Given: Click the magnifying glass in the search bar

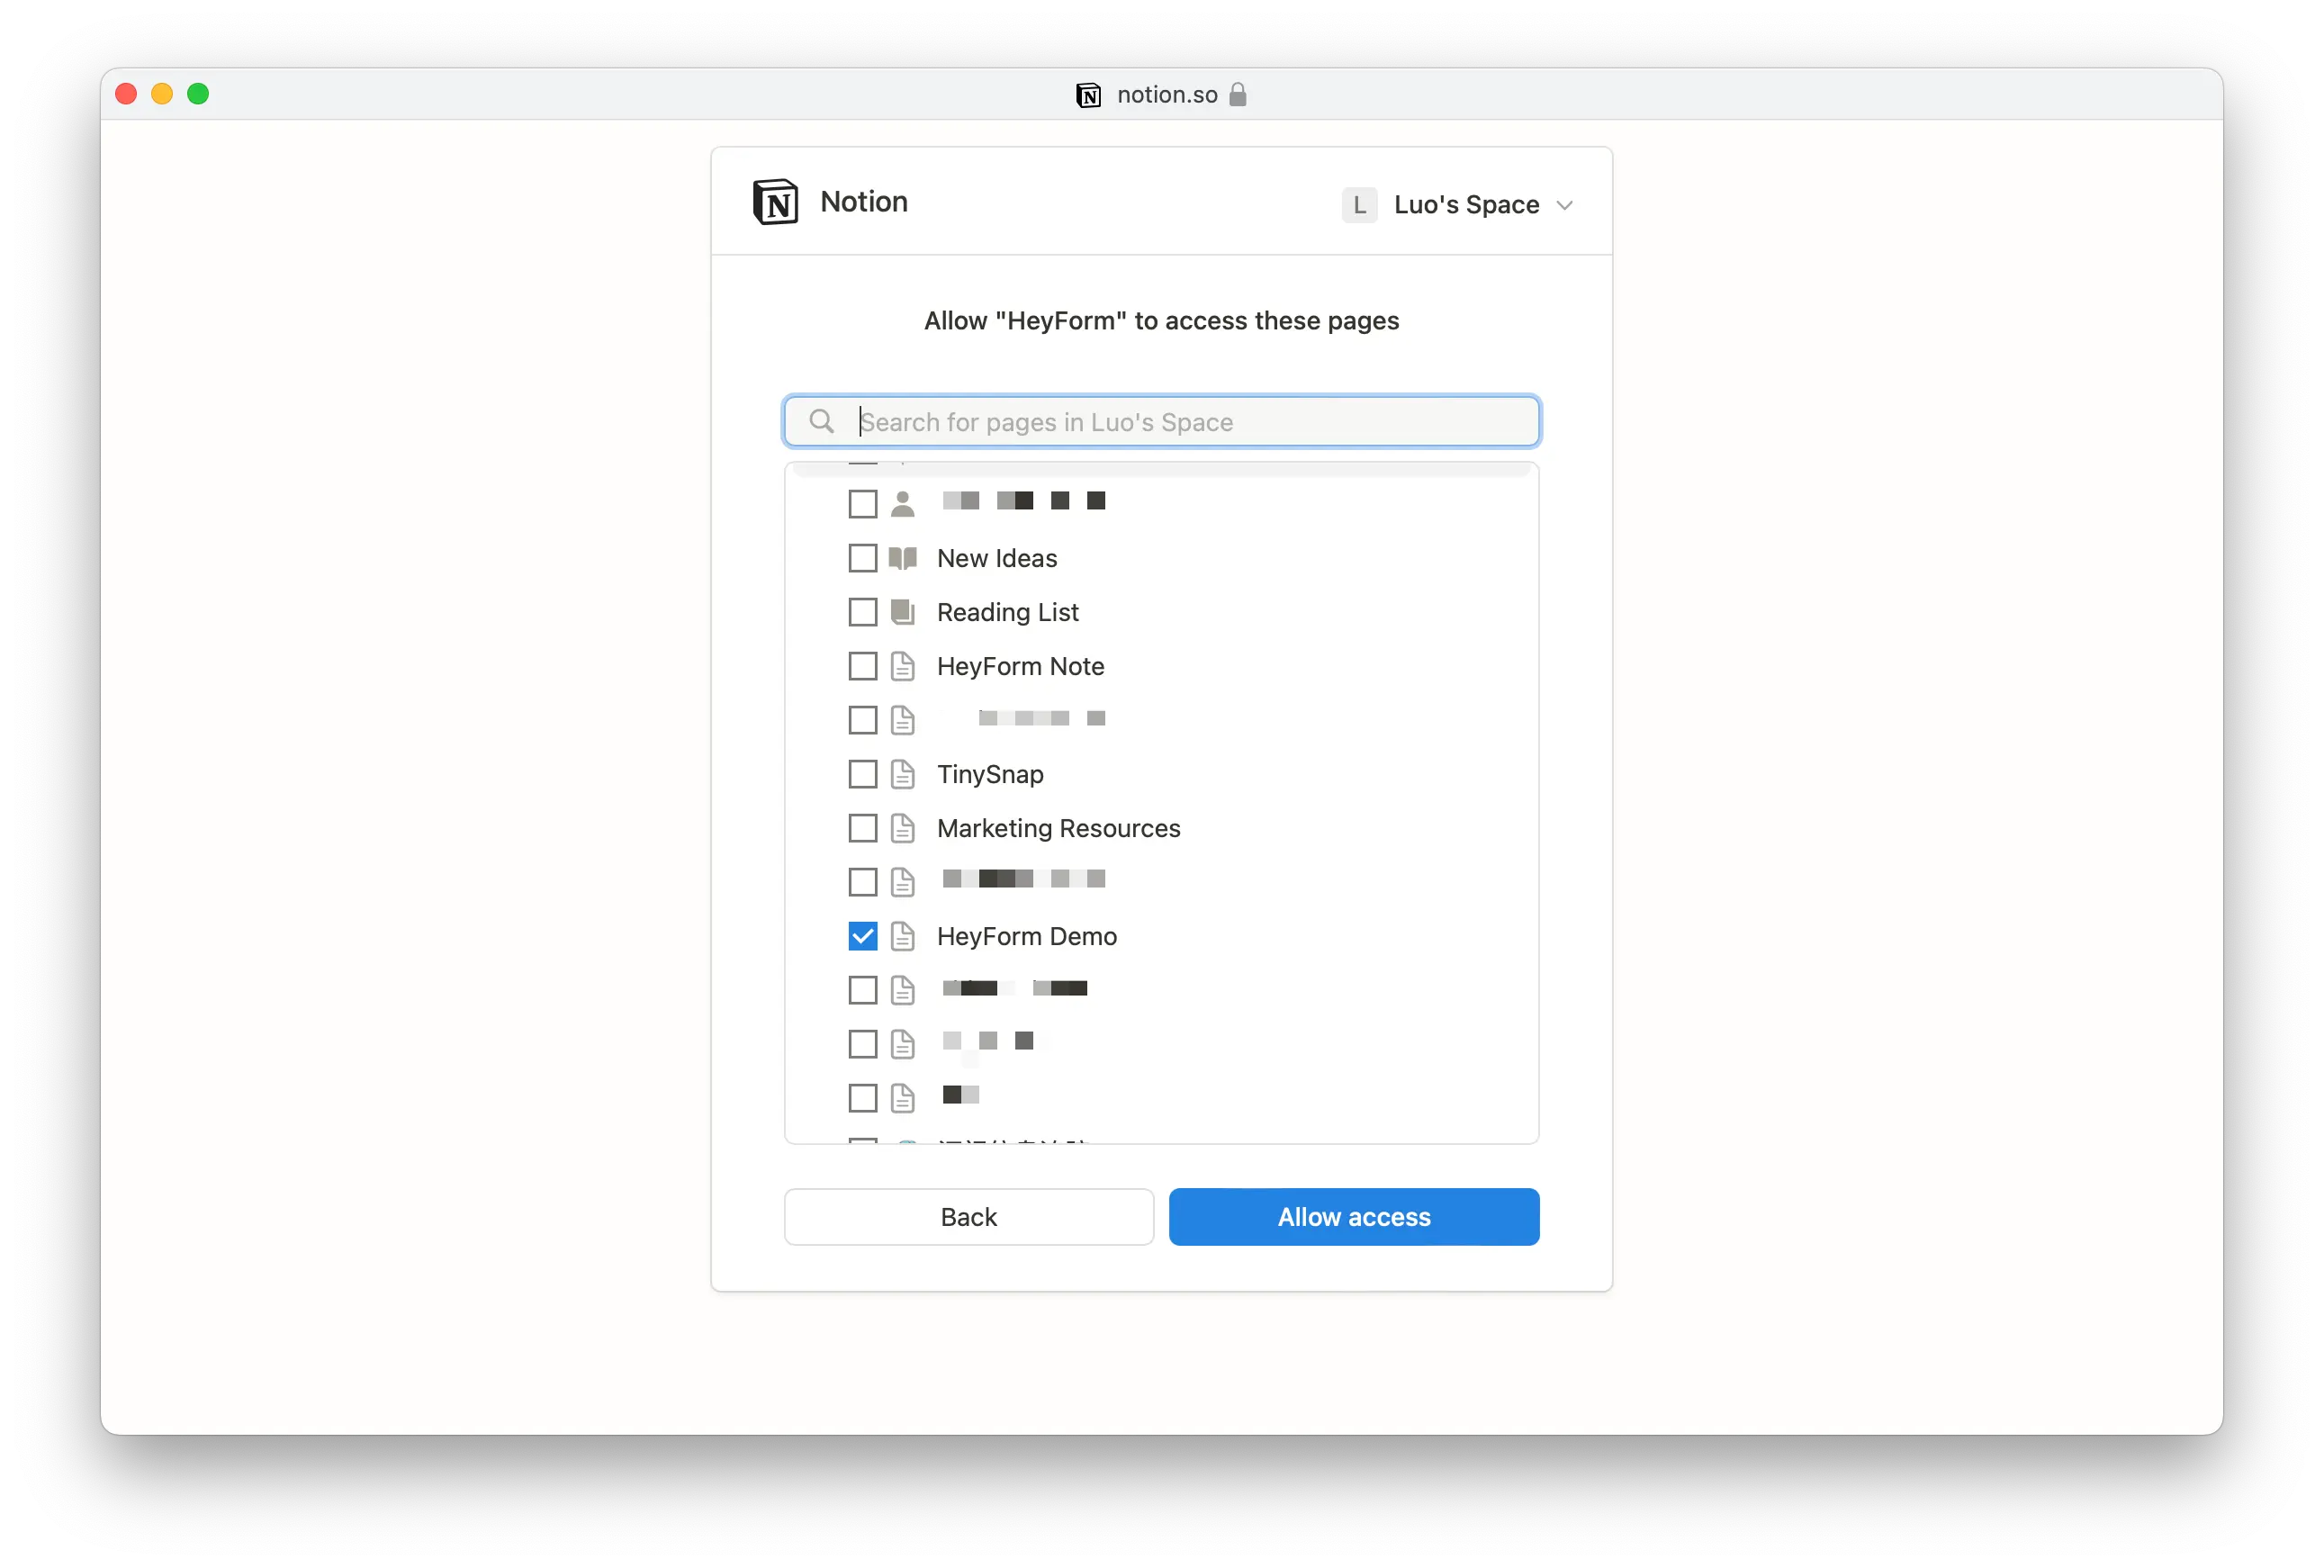Looking at the screenshot, I should (x=821, y=421).
